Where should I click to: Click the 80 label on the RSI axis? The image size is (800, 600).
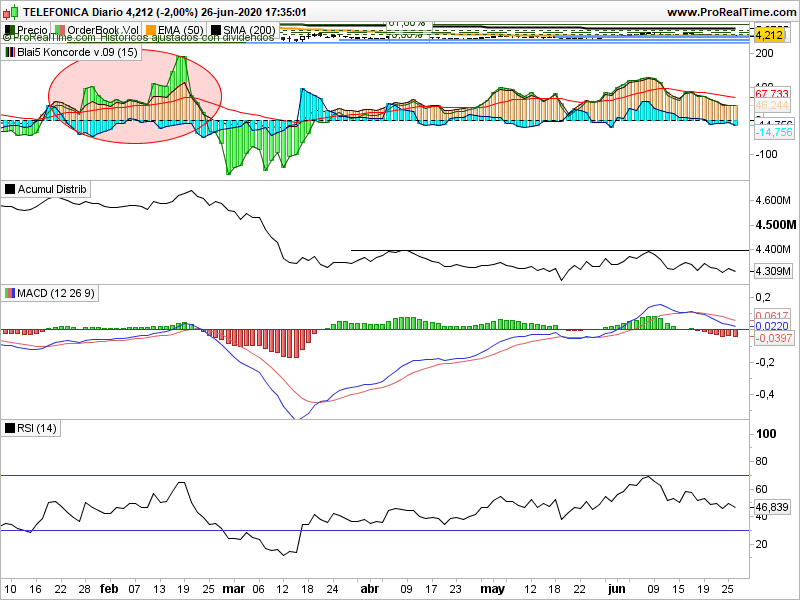click(x=761, y=461)
